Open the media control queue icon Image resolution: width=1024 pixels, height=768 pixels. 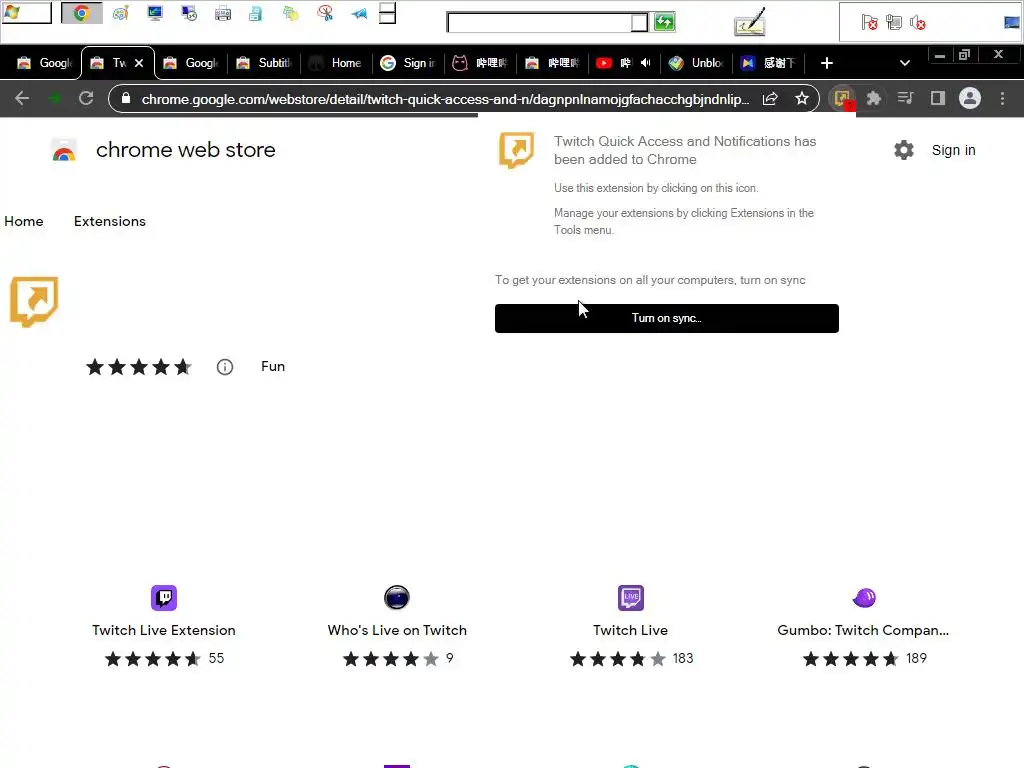pos(905,99)
